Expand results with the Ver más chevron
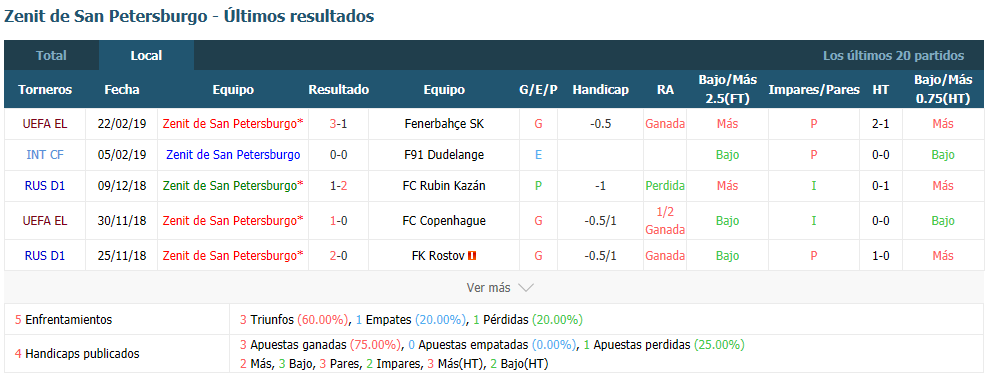 coord(526,288)
